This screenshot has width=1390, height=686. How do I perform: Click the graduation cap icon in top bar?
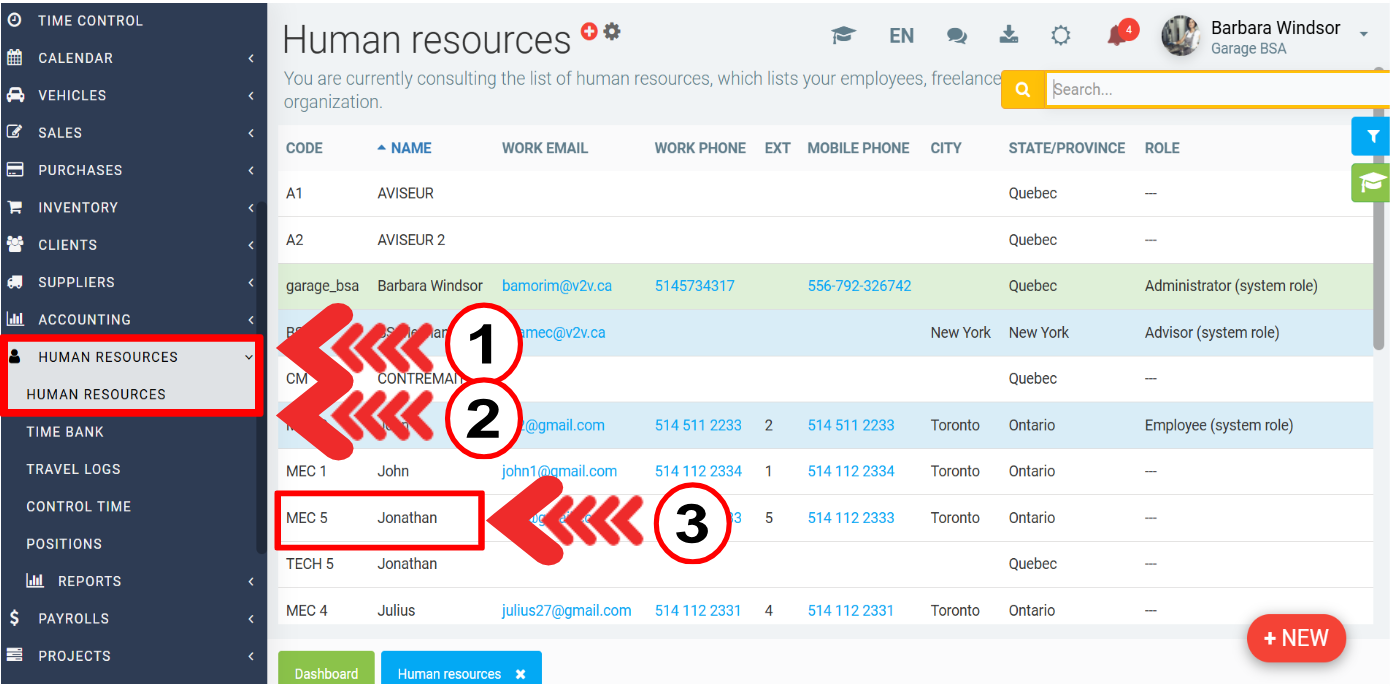pyautogui.click(x=844, y=36)
